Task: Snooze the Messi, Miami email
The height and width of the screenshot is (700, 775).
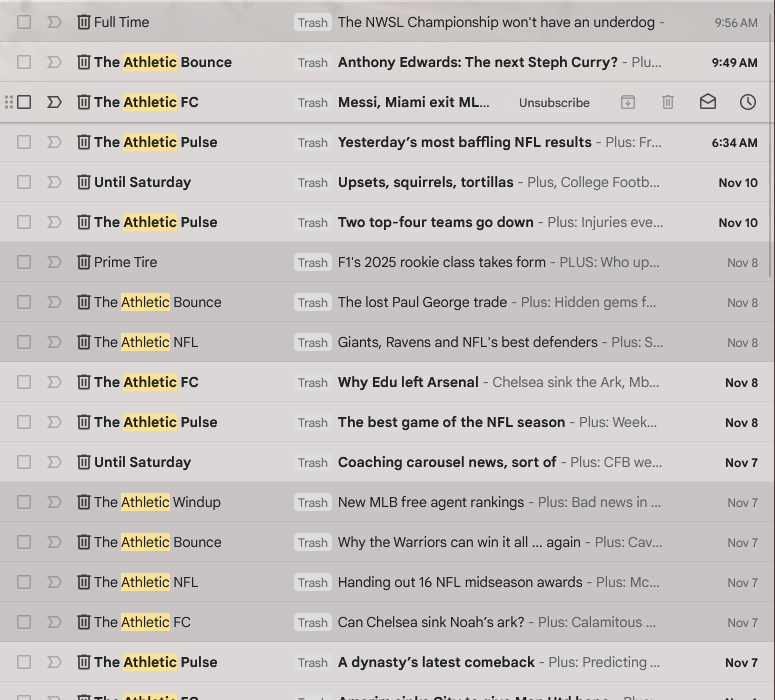Action: click(748, 102)
